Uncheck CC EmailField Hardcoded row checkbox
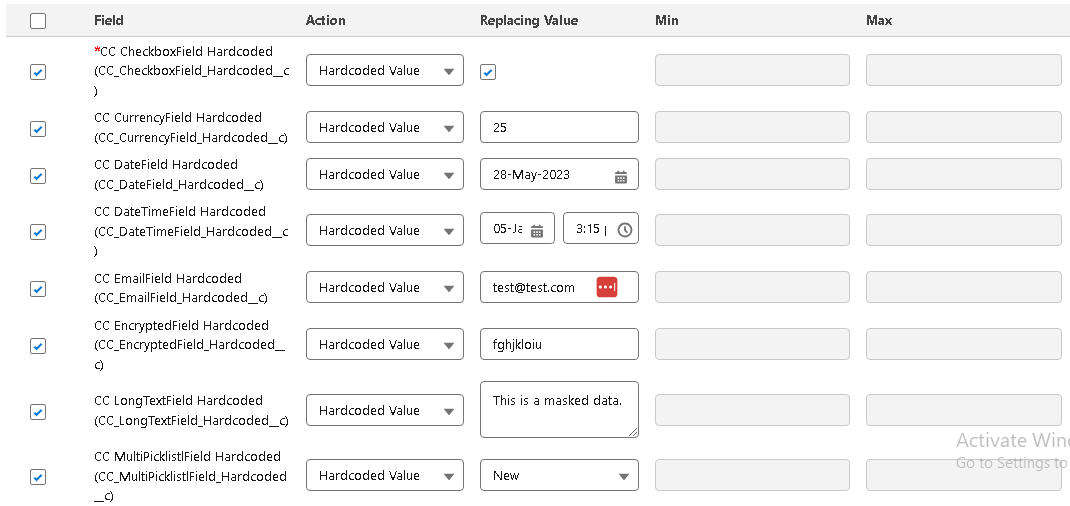Screen dimensions: 1070x506 pyautogui.click(x=38, y=289)
